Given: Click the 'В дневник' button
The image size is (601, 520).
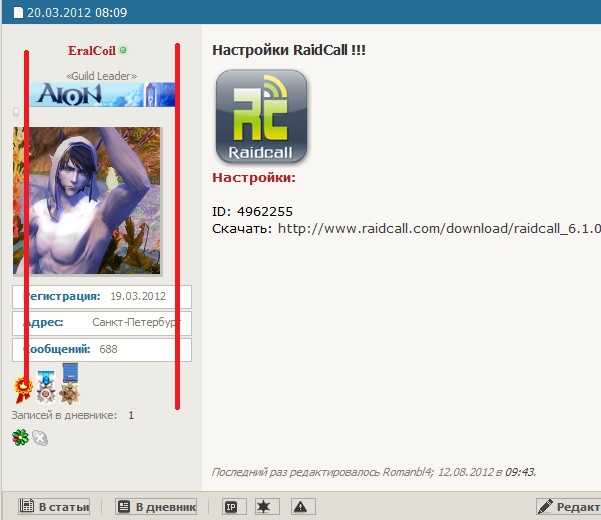Looking at the screenshot, I should click(x=156, y=507).
